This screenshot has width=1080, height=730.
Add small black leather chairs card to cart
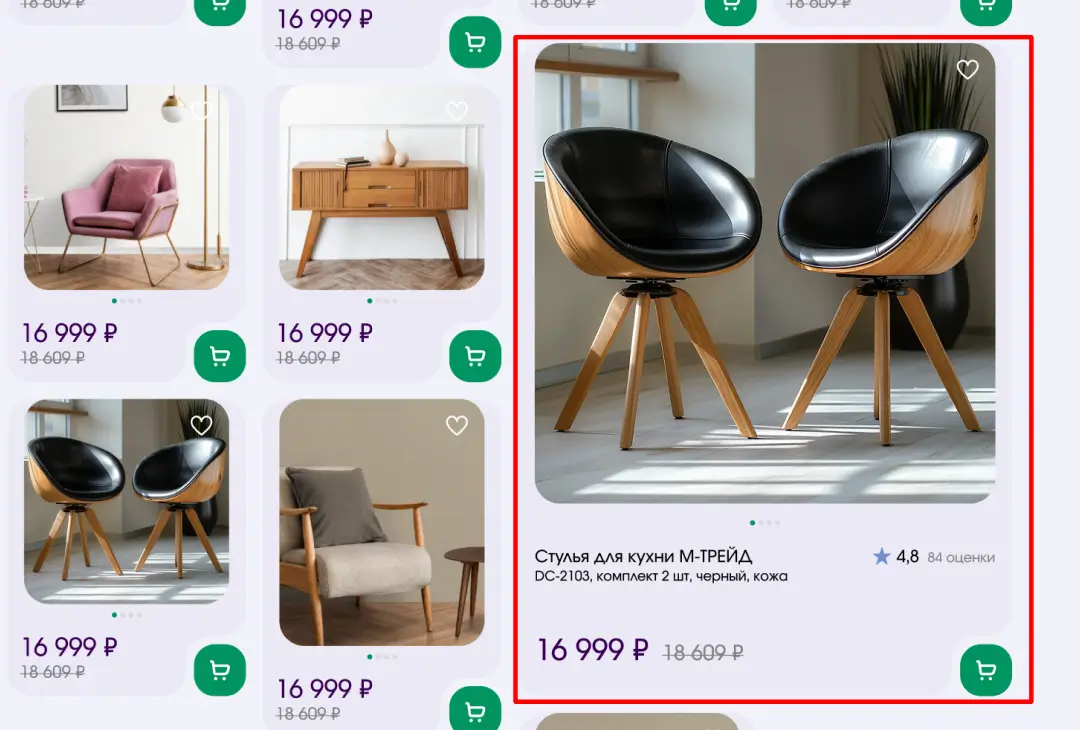coord(220,670)
